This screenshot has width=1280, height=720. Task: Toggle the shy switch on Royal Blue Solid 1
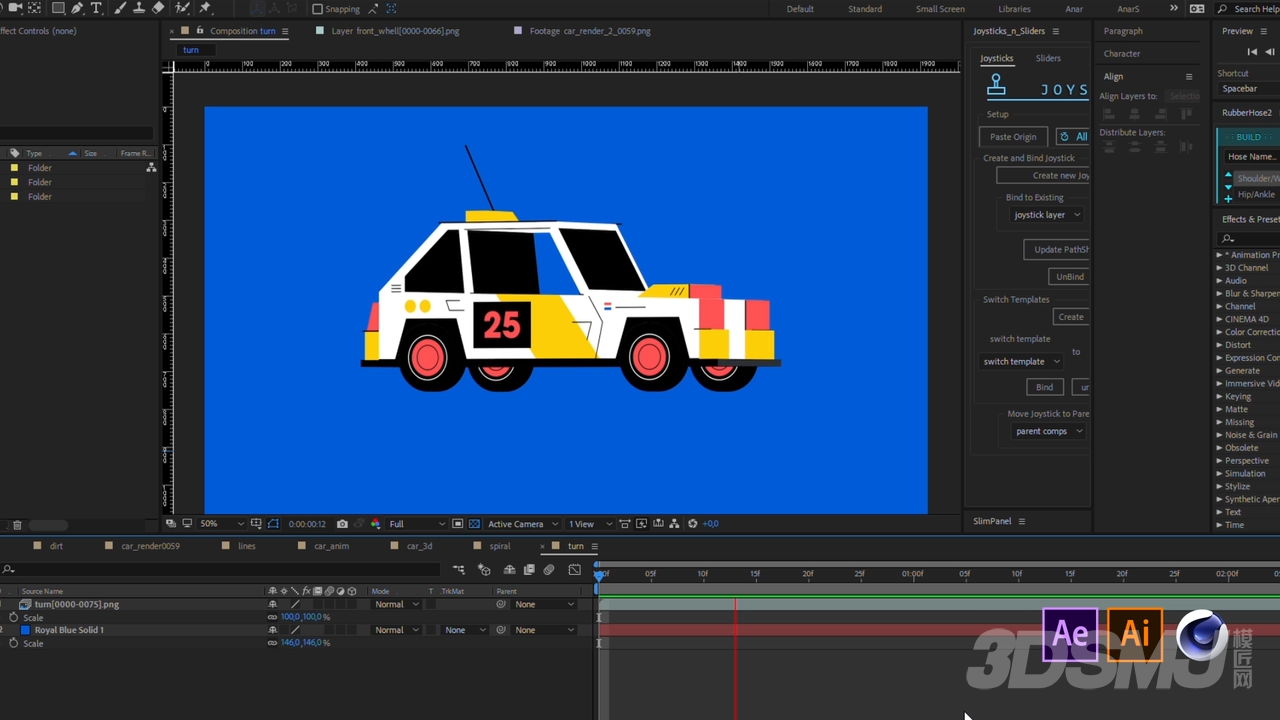pyautogui.click(x=272, y=630)
